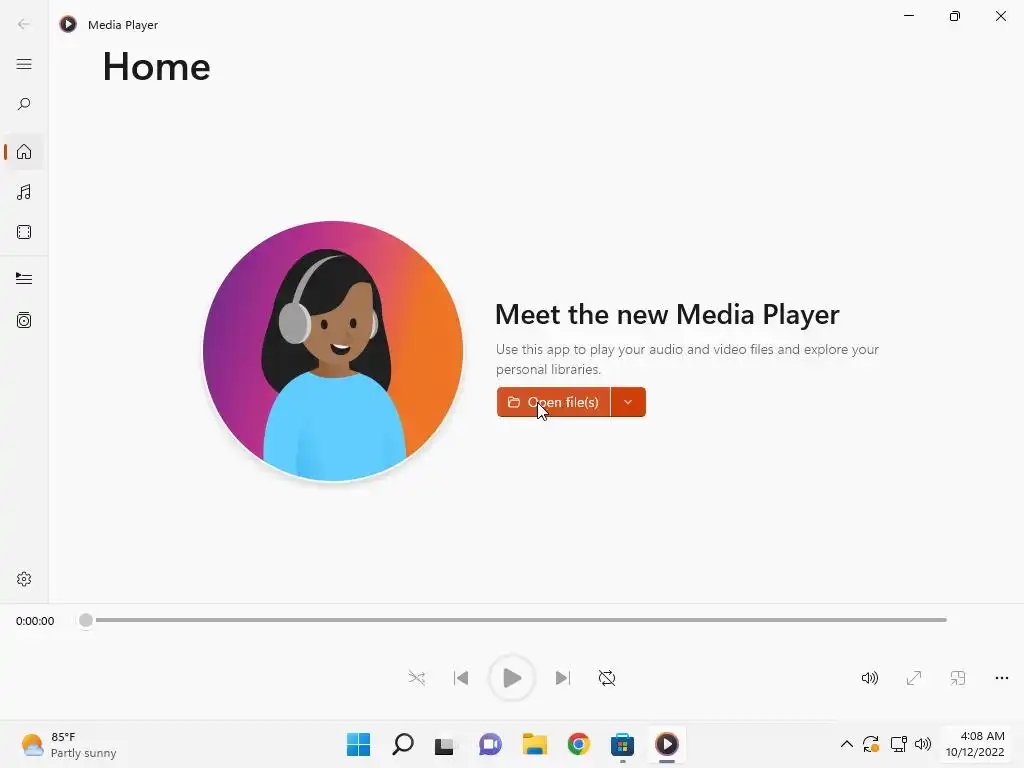Restore down the Media Player window
The image size is (1024, 768).
click(955, 16)
